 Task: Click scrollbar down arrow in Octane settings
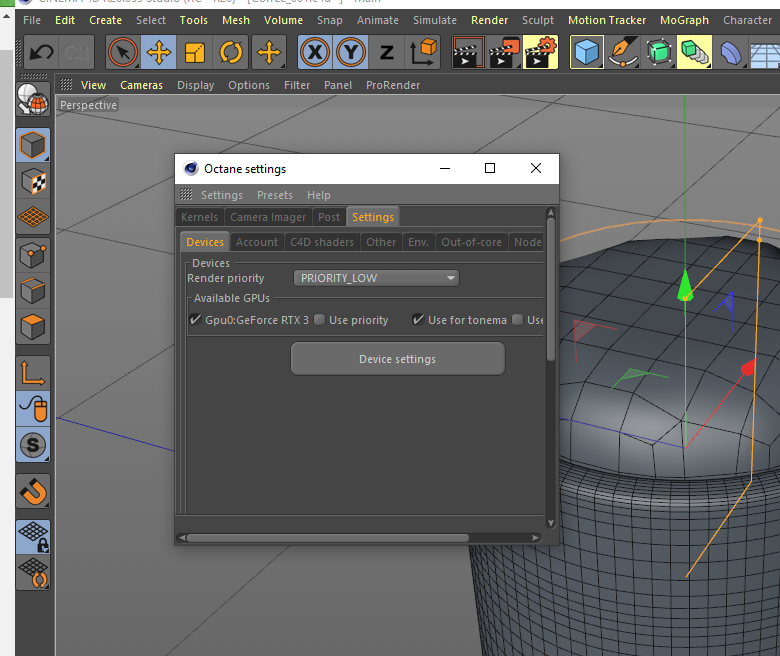click(551, 523)
